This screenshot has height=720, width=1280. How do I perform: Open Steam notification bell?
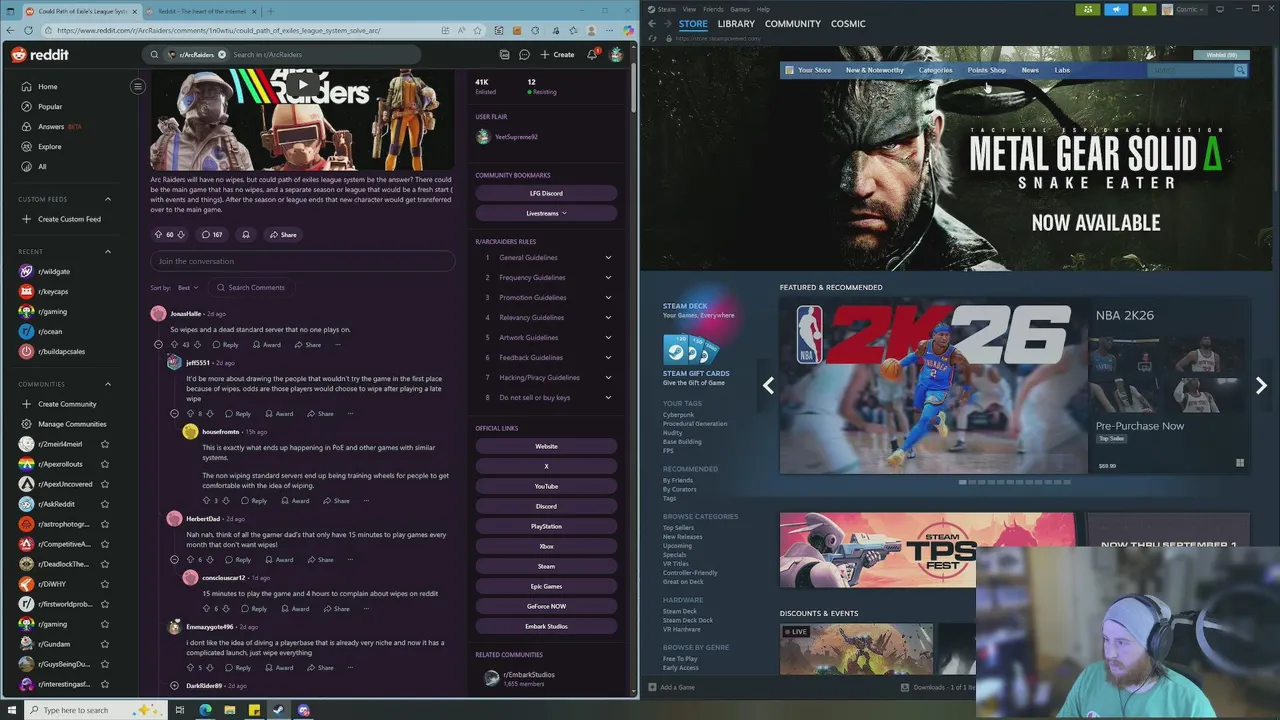click(1144, 9)
